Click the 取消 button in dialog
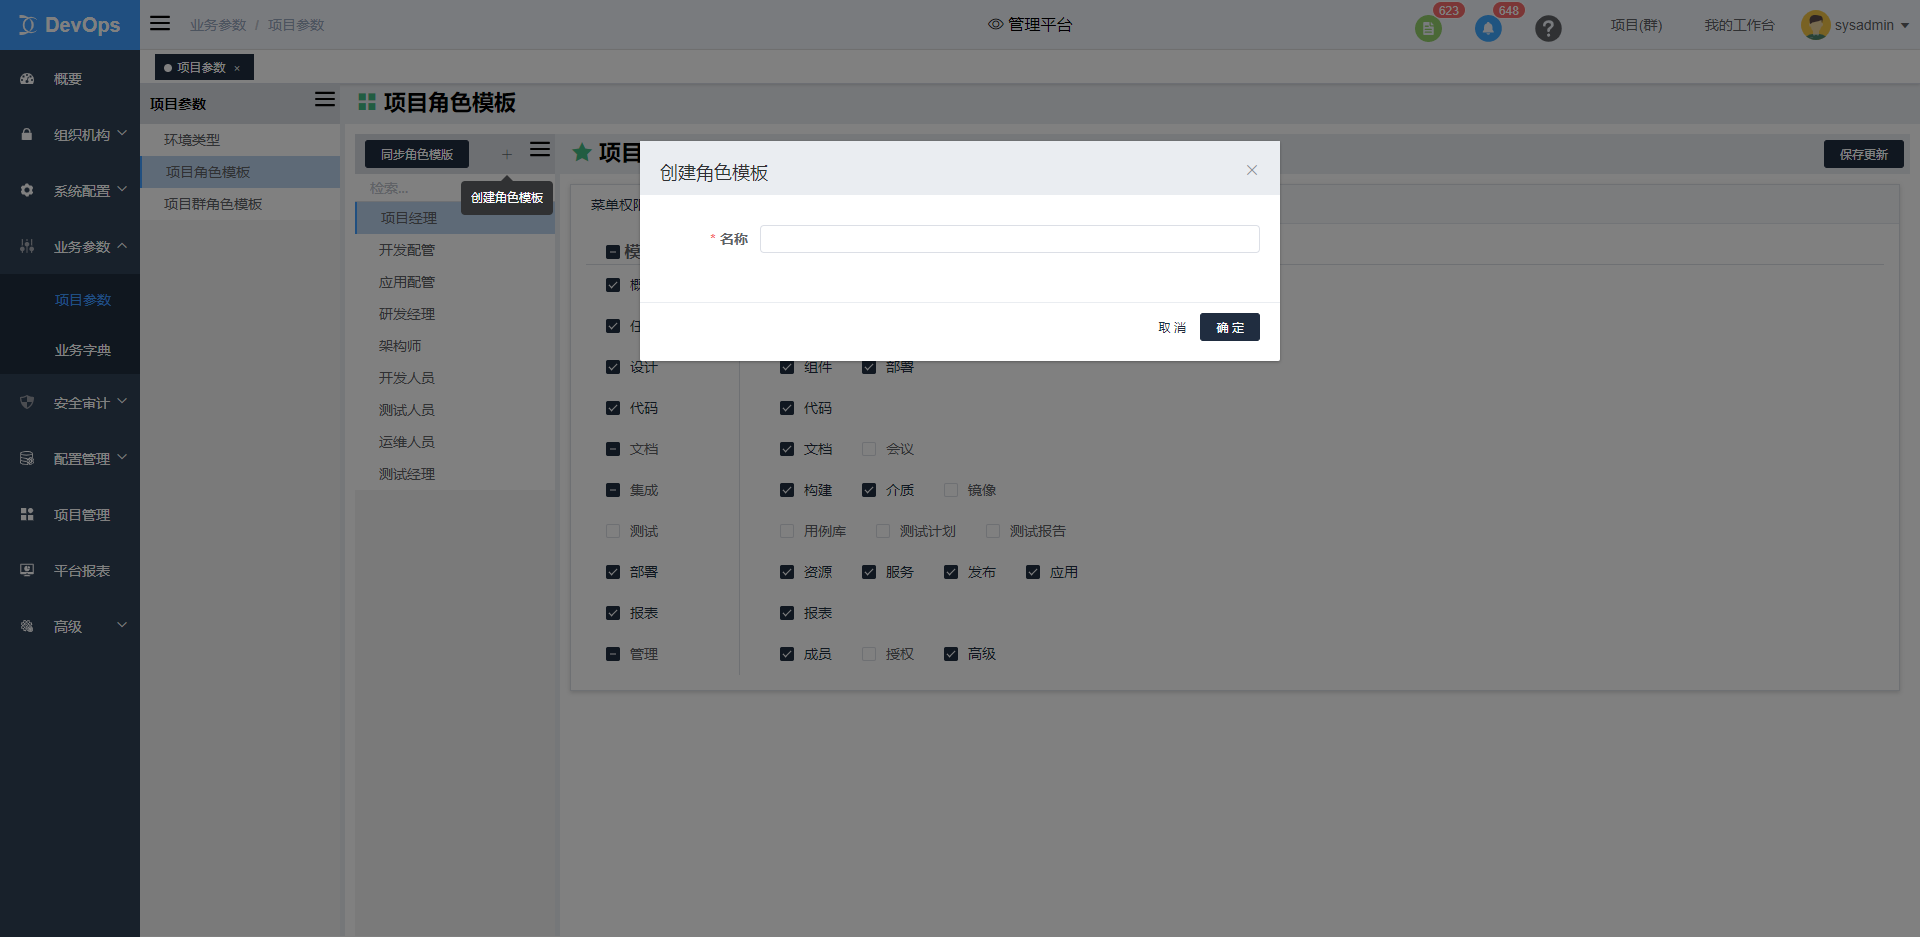Viewport: 1920px width, 937px height. pos(1172,327)
